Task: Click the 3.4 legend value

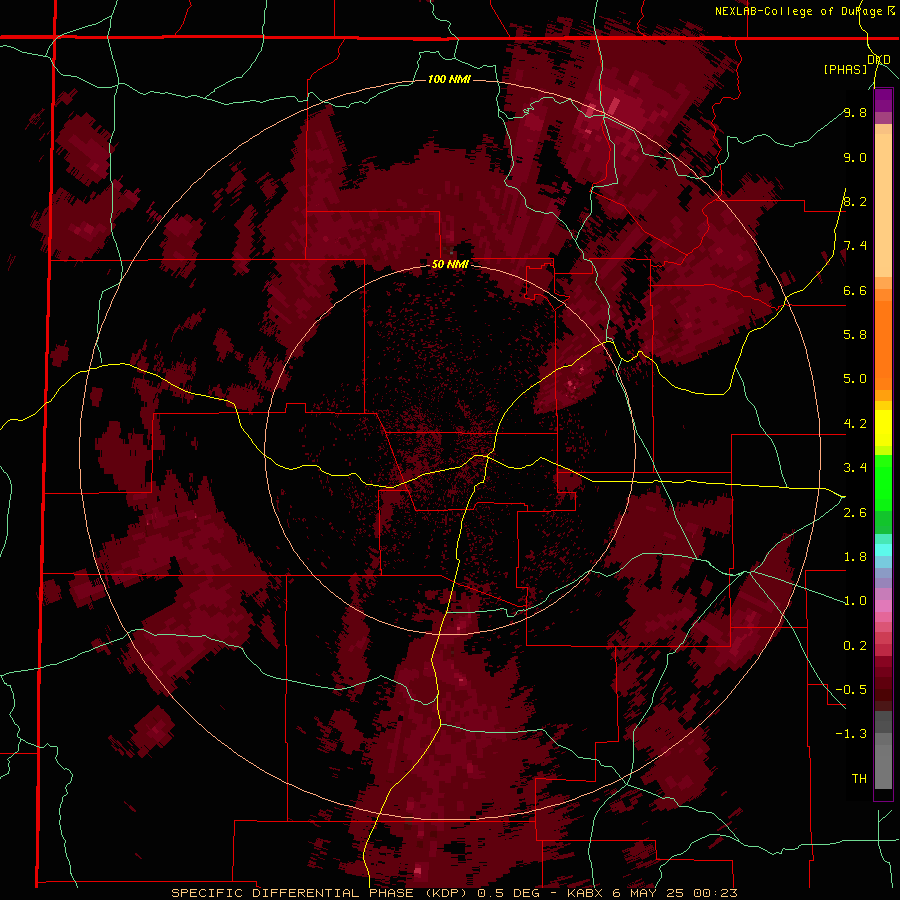Action: (855, 468)
